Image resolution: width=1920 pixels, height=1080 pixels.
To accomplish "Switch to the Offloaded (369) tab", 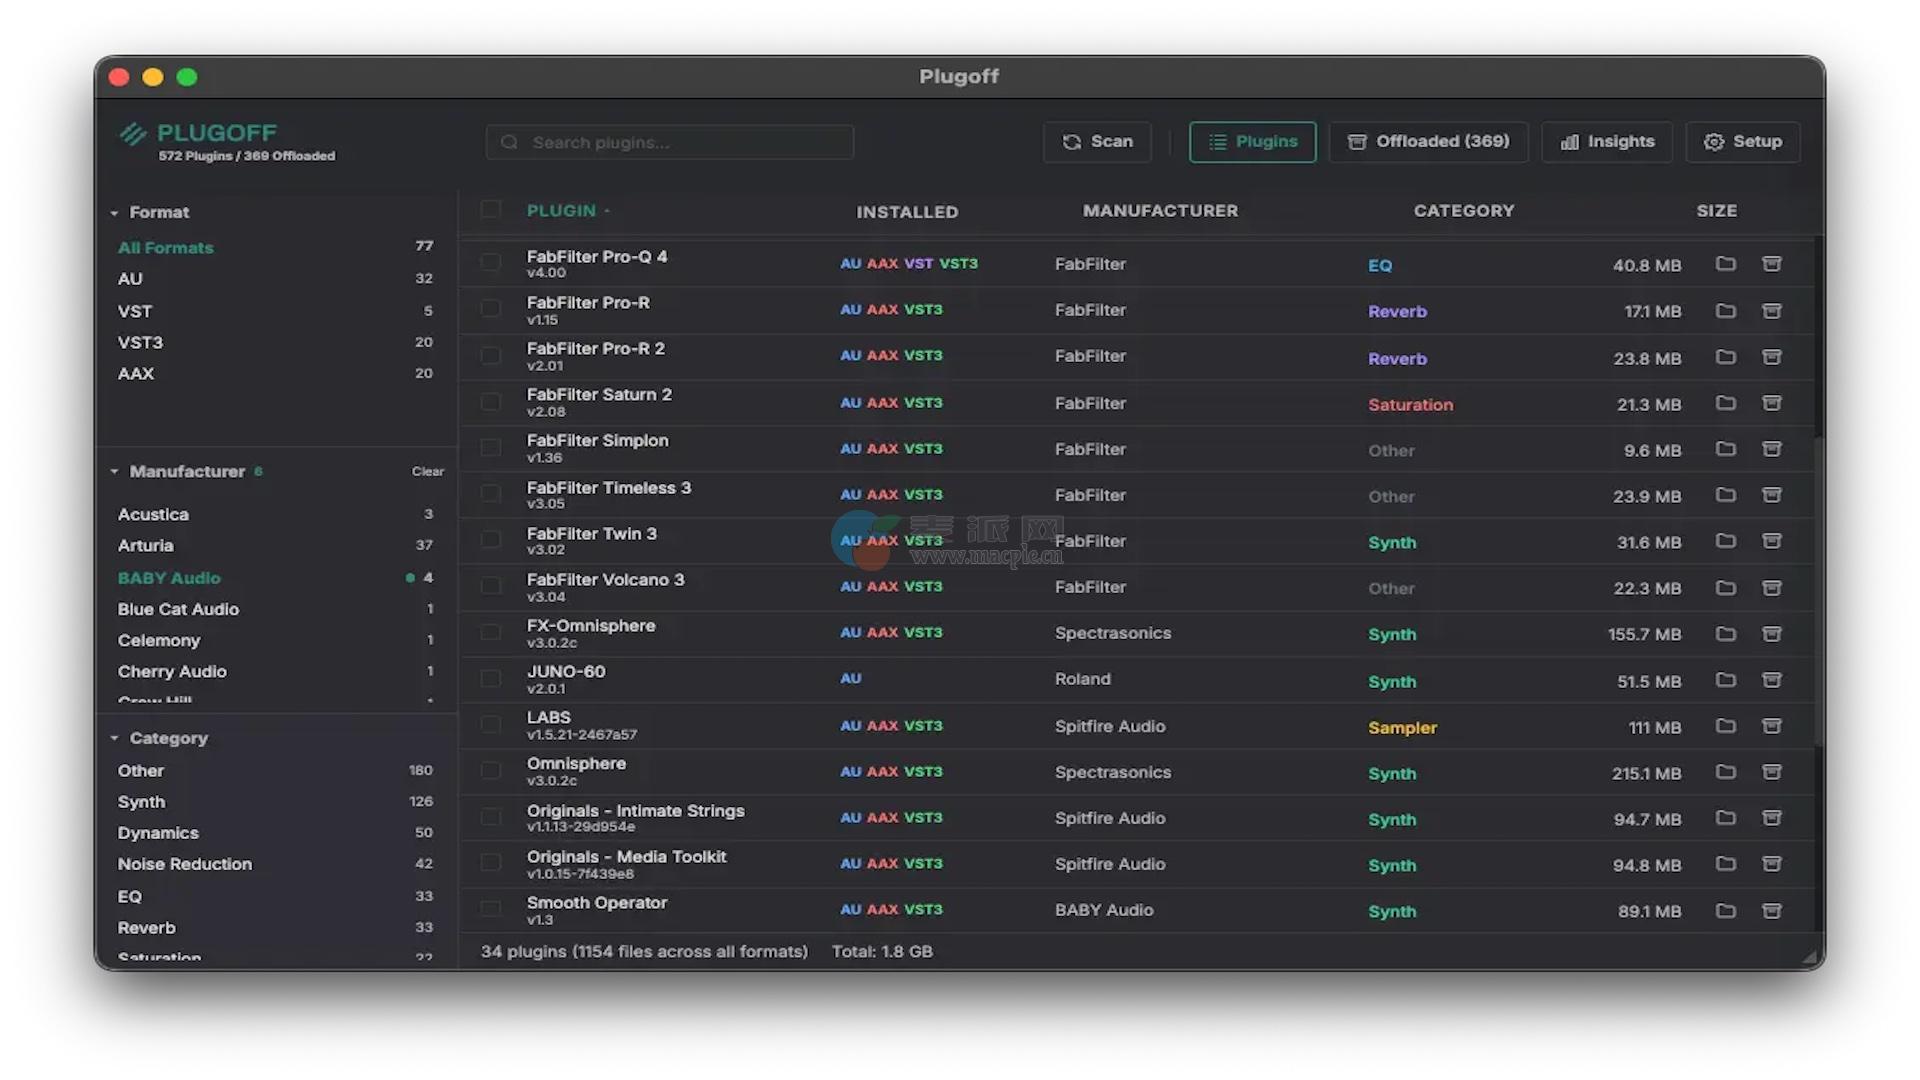I will point(1428,142).
